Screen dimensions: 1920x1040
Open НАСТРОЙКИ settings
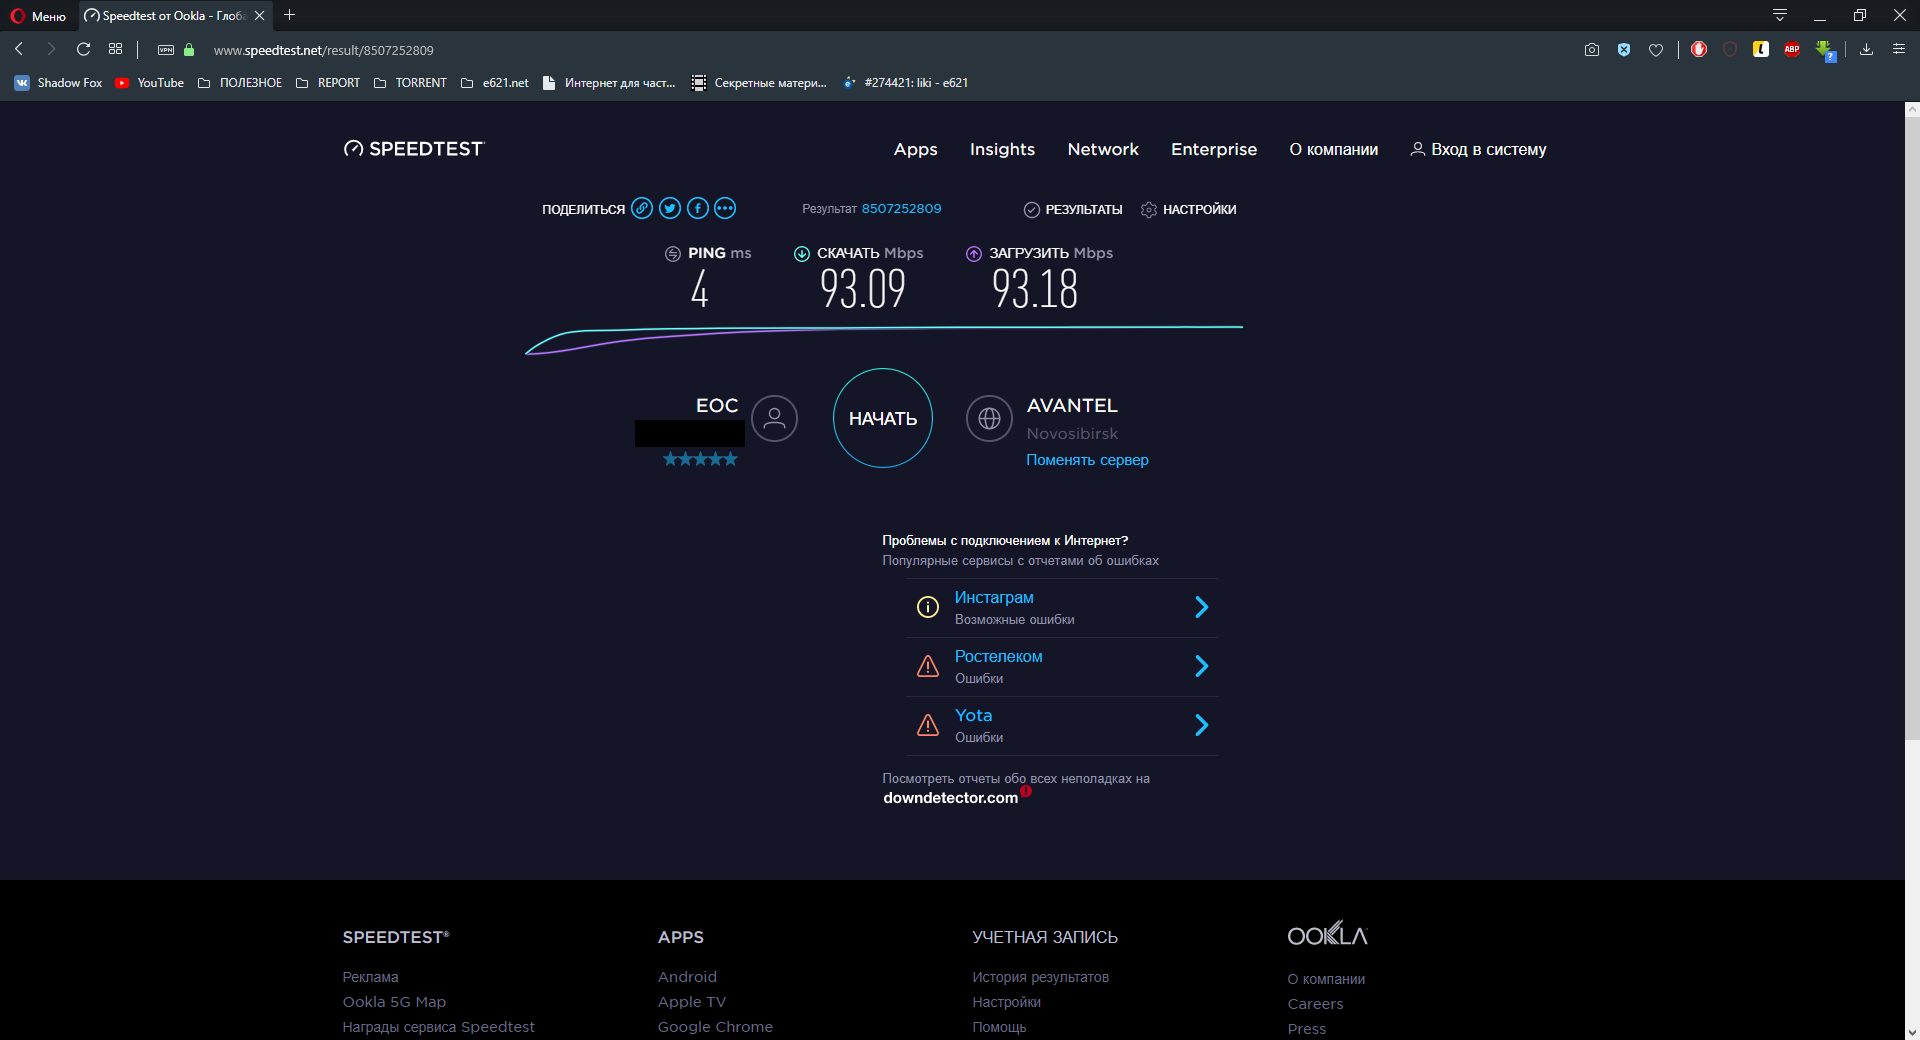click(x=1189, y=209)
